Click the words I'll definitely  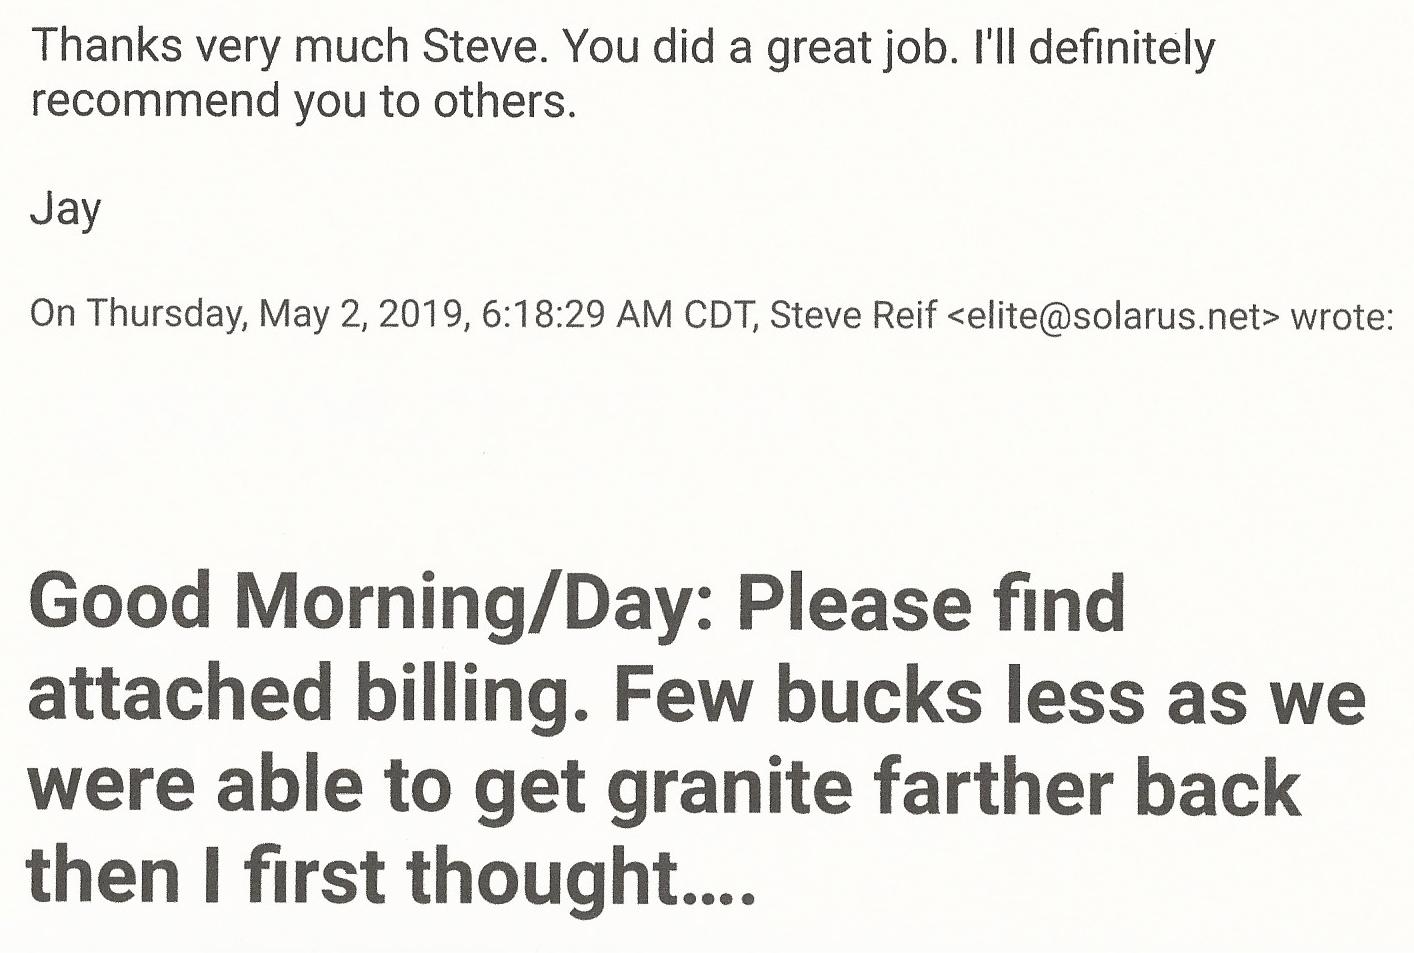click(1089, 48)
